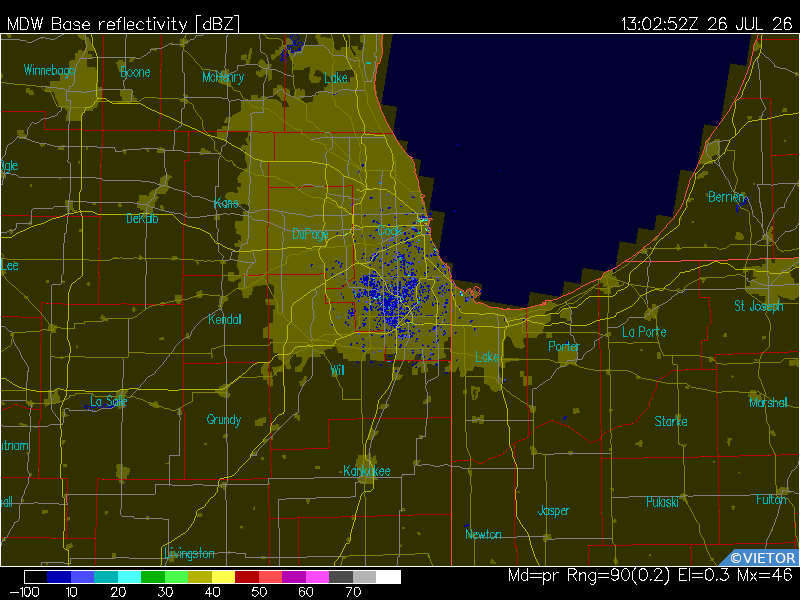Click the Kane county label
Image resolution: width=800 pixels, height=600 pixels.
[227, 204]
